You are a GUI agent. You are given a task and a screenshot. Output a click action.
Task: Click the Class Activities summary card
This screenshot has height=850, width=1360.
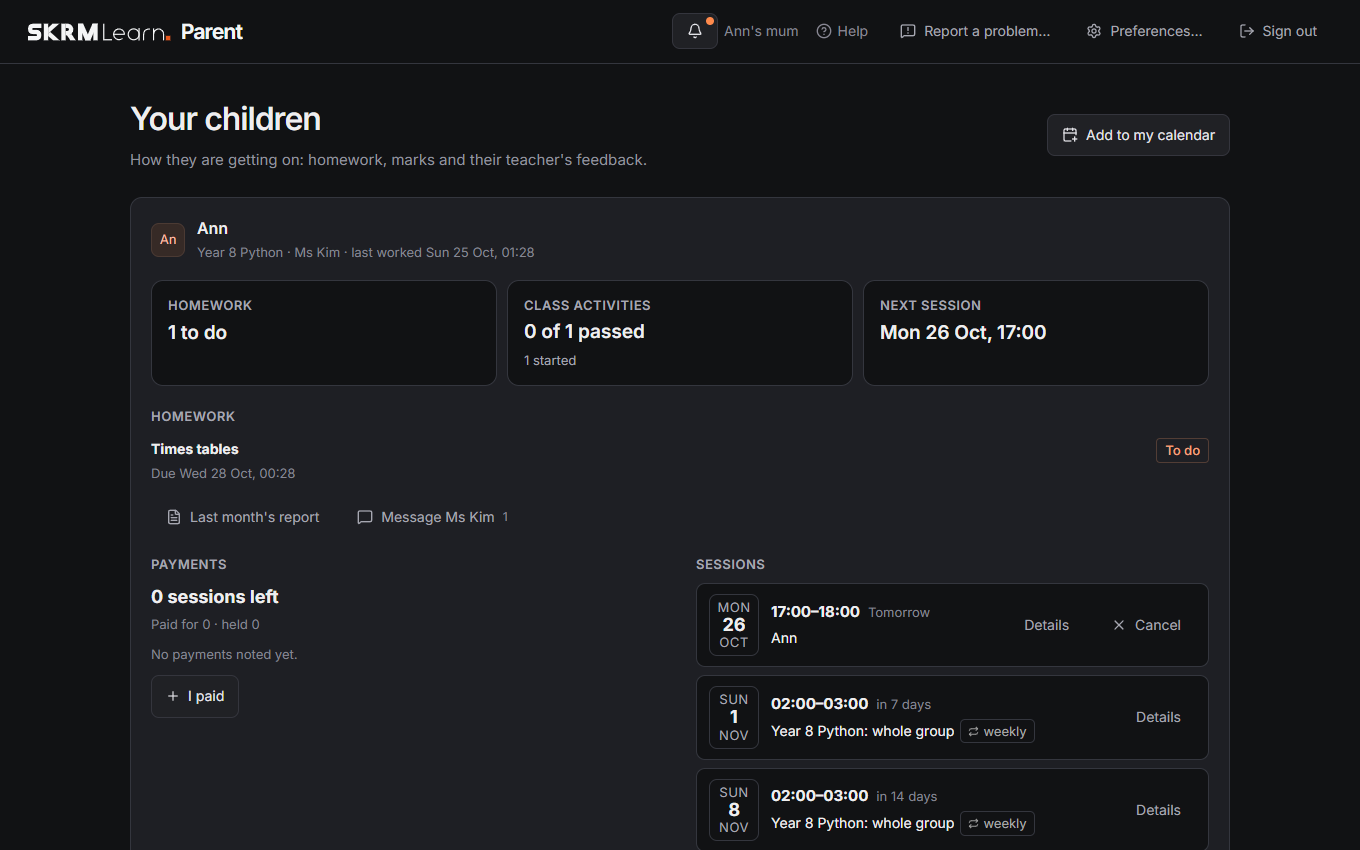pos(680,333)
